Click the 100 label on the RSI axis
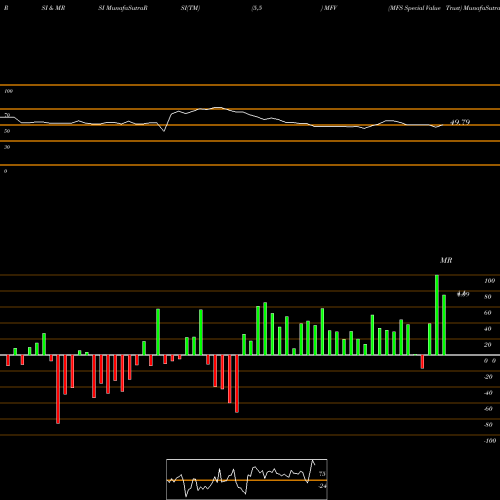The image size is (500, 500). [8, 91]
